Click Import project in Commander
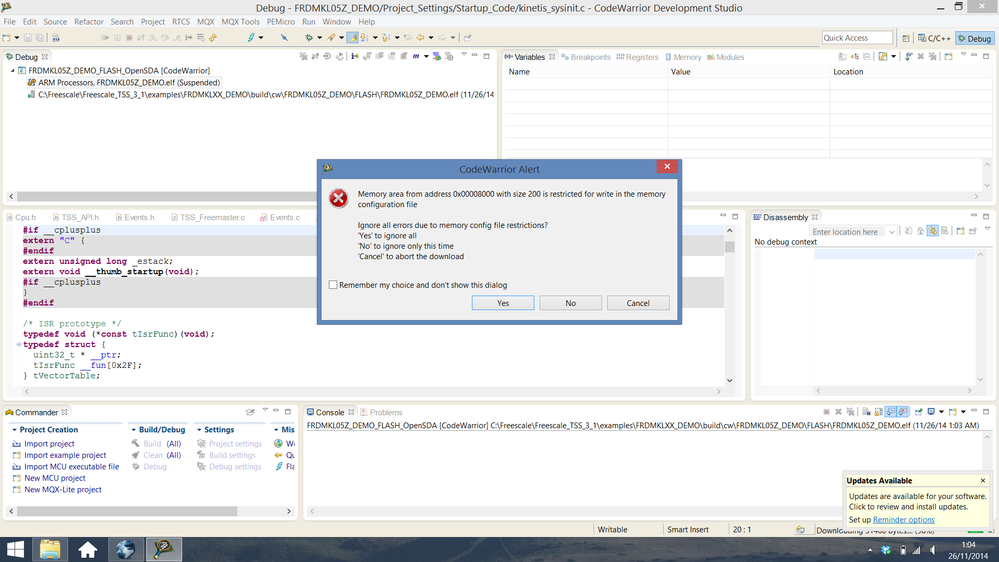Image resolution: width=999 pixels, height=562 pixels. 49,443
